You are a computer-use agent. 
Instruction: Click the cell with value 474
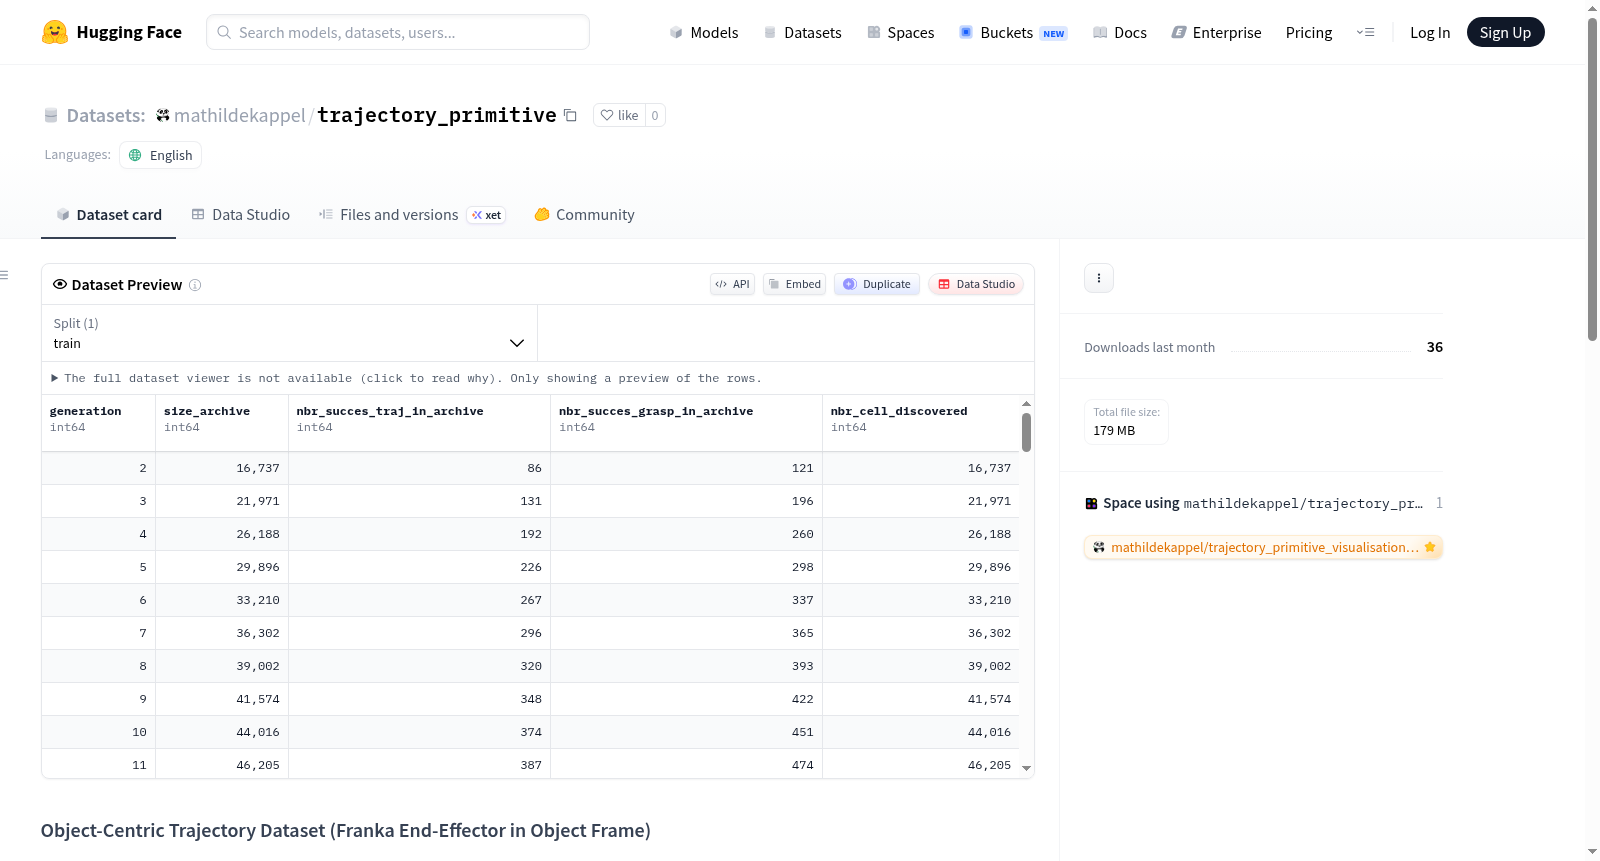pos(686,765)
